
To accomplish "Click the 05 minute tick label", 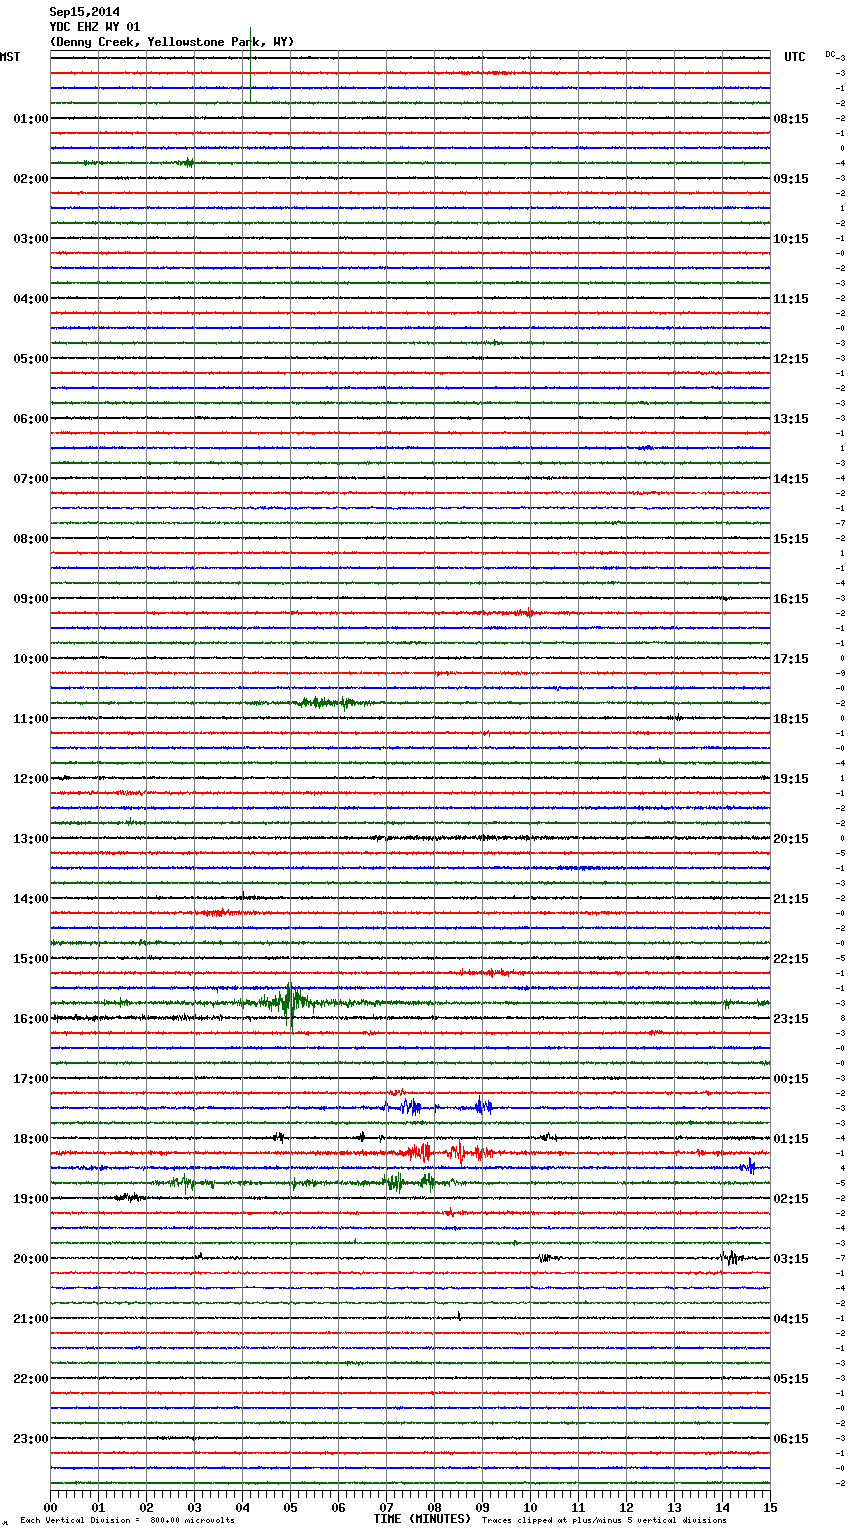I will 290,1507.
